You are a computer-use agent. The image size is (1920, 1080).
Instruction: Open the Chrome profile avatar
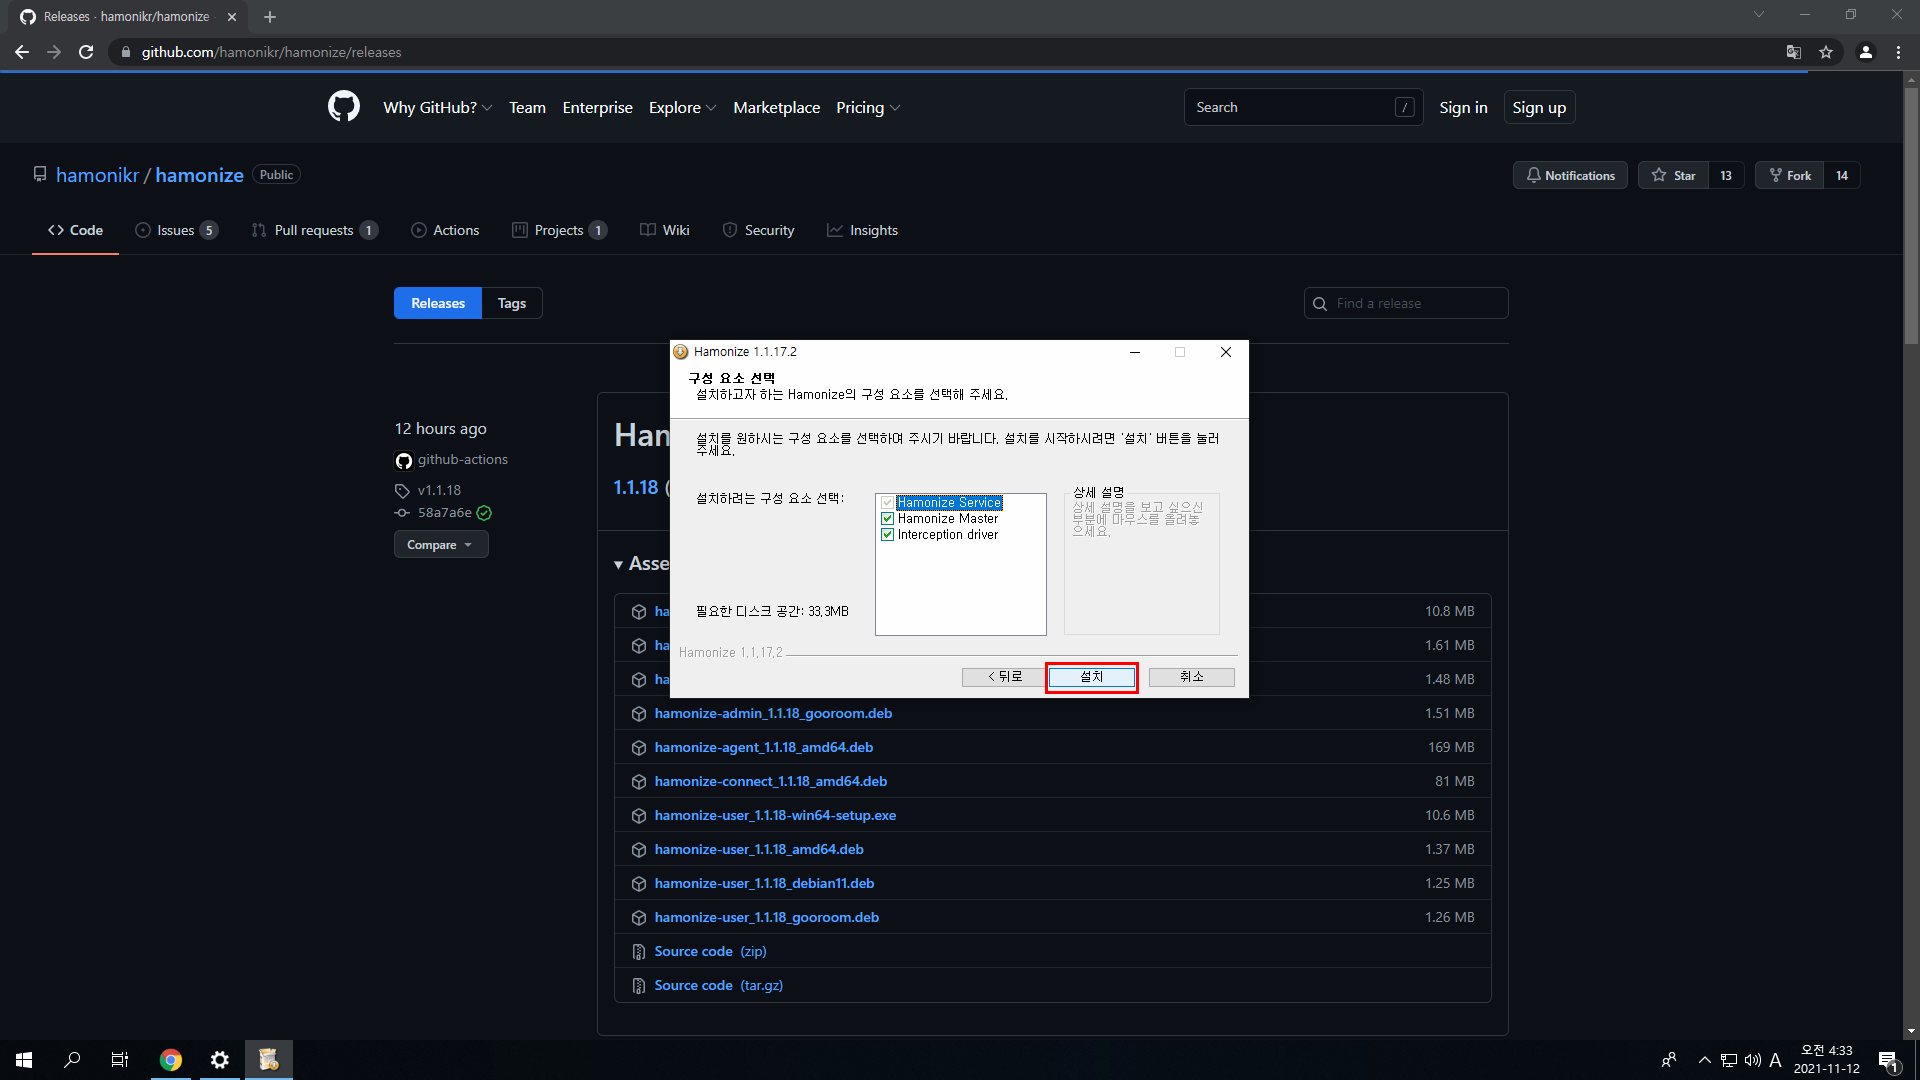click(x=1866, y=52)
